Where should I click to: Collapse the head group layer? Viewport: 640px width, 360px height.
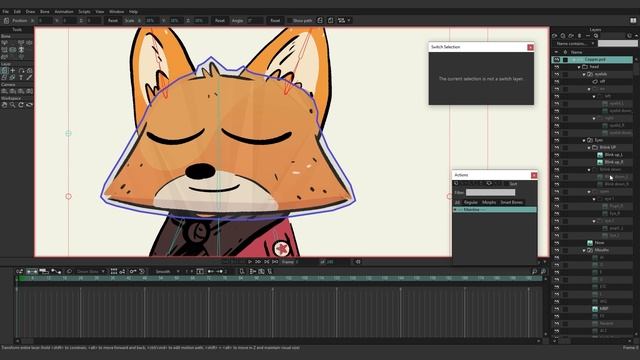click(x=579, y=67)
